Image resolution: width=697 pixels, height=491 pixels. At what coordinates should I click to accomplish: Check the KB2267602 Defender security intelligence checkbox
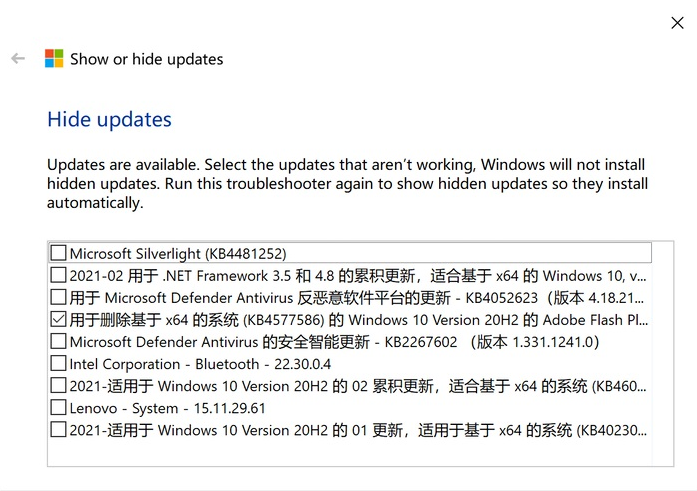tap(59, 342)
